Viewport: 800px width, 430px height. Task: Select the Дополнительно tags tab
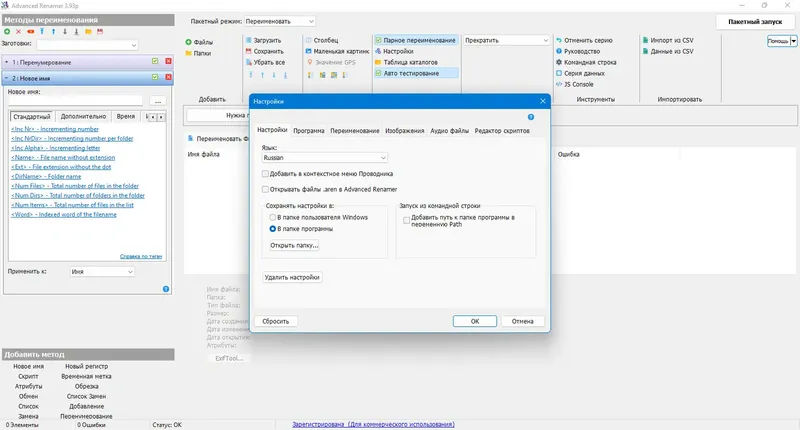tap(83, 117)
